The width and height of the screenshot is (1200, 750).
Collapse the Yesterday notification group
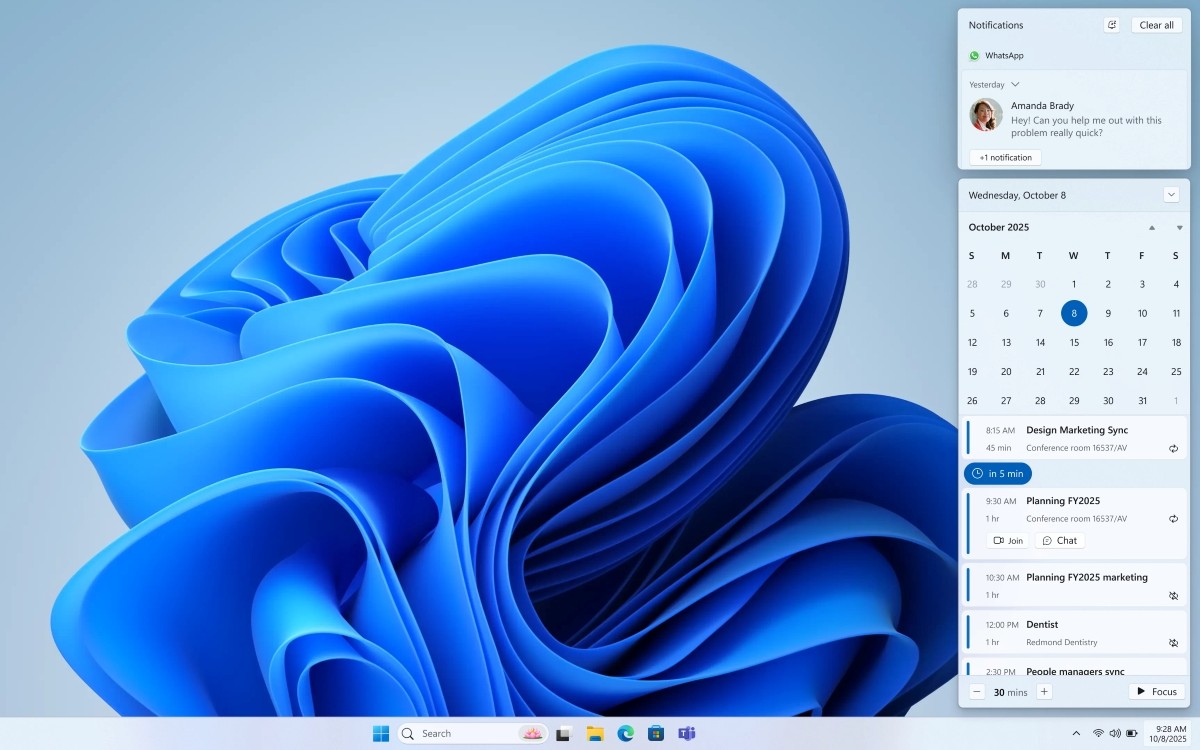[x=1016, y=84]
